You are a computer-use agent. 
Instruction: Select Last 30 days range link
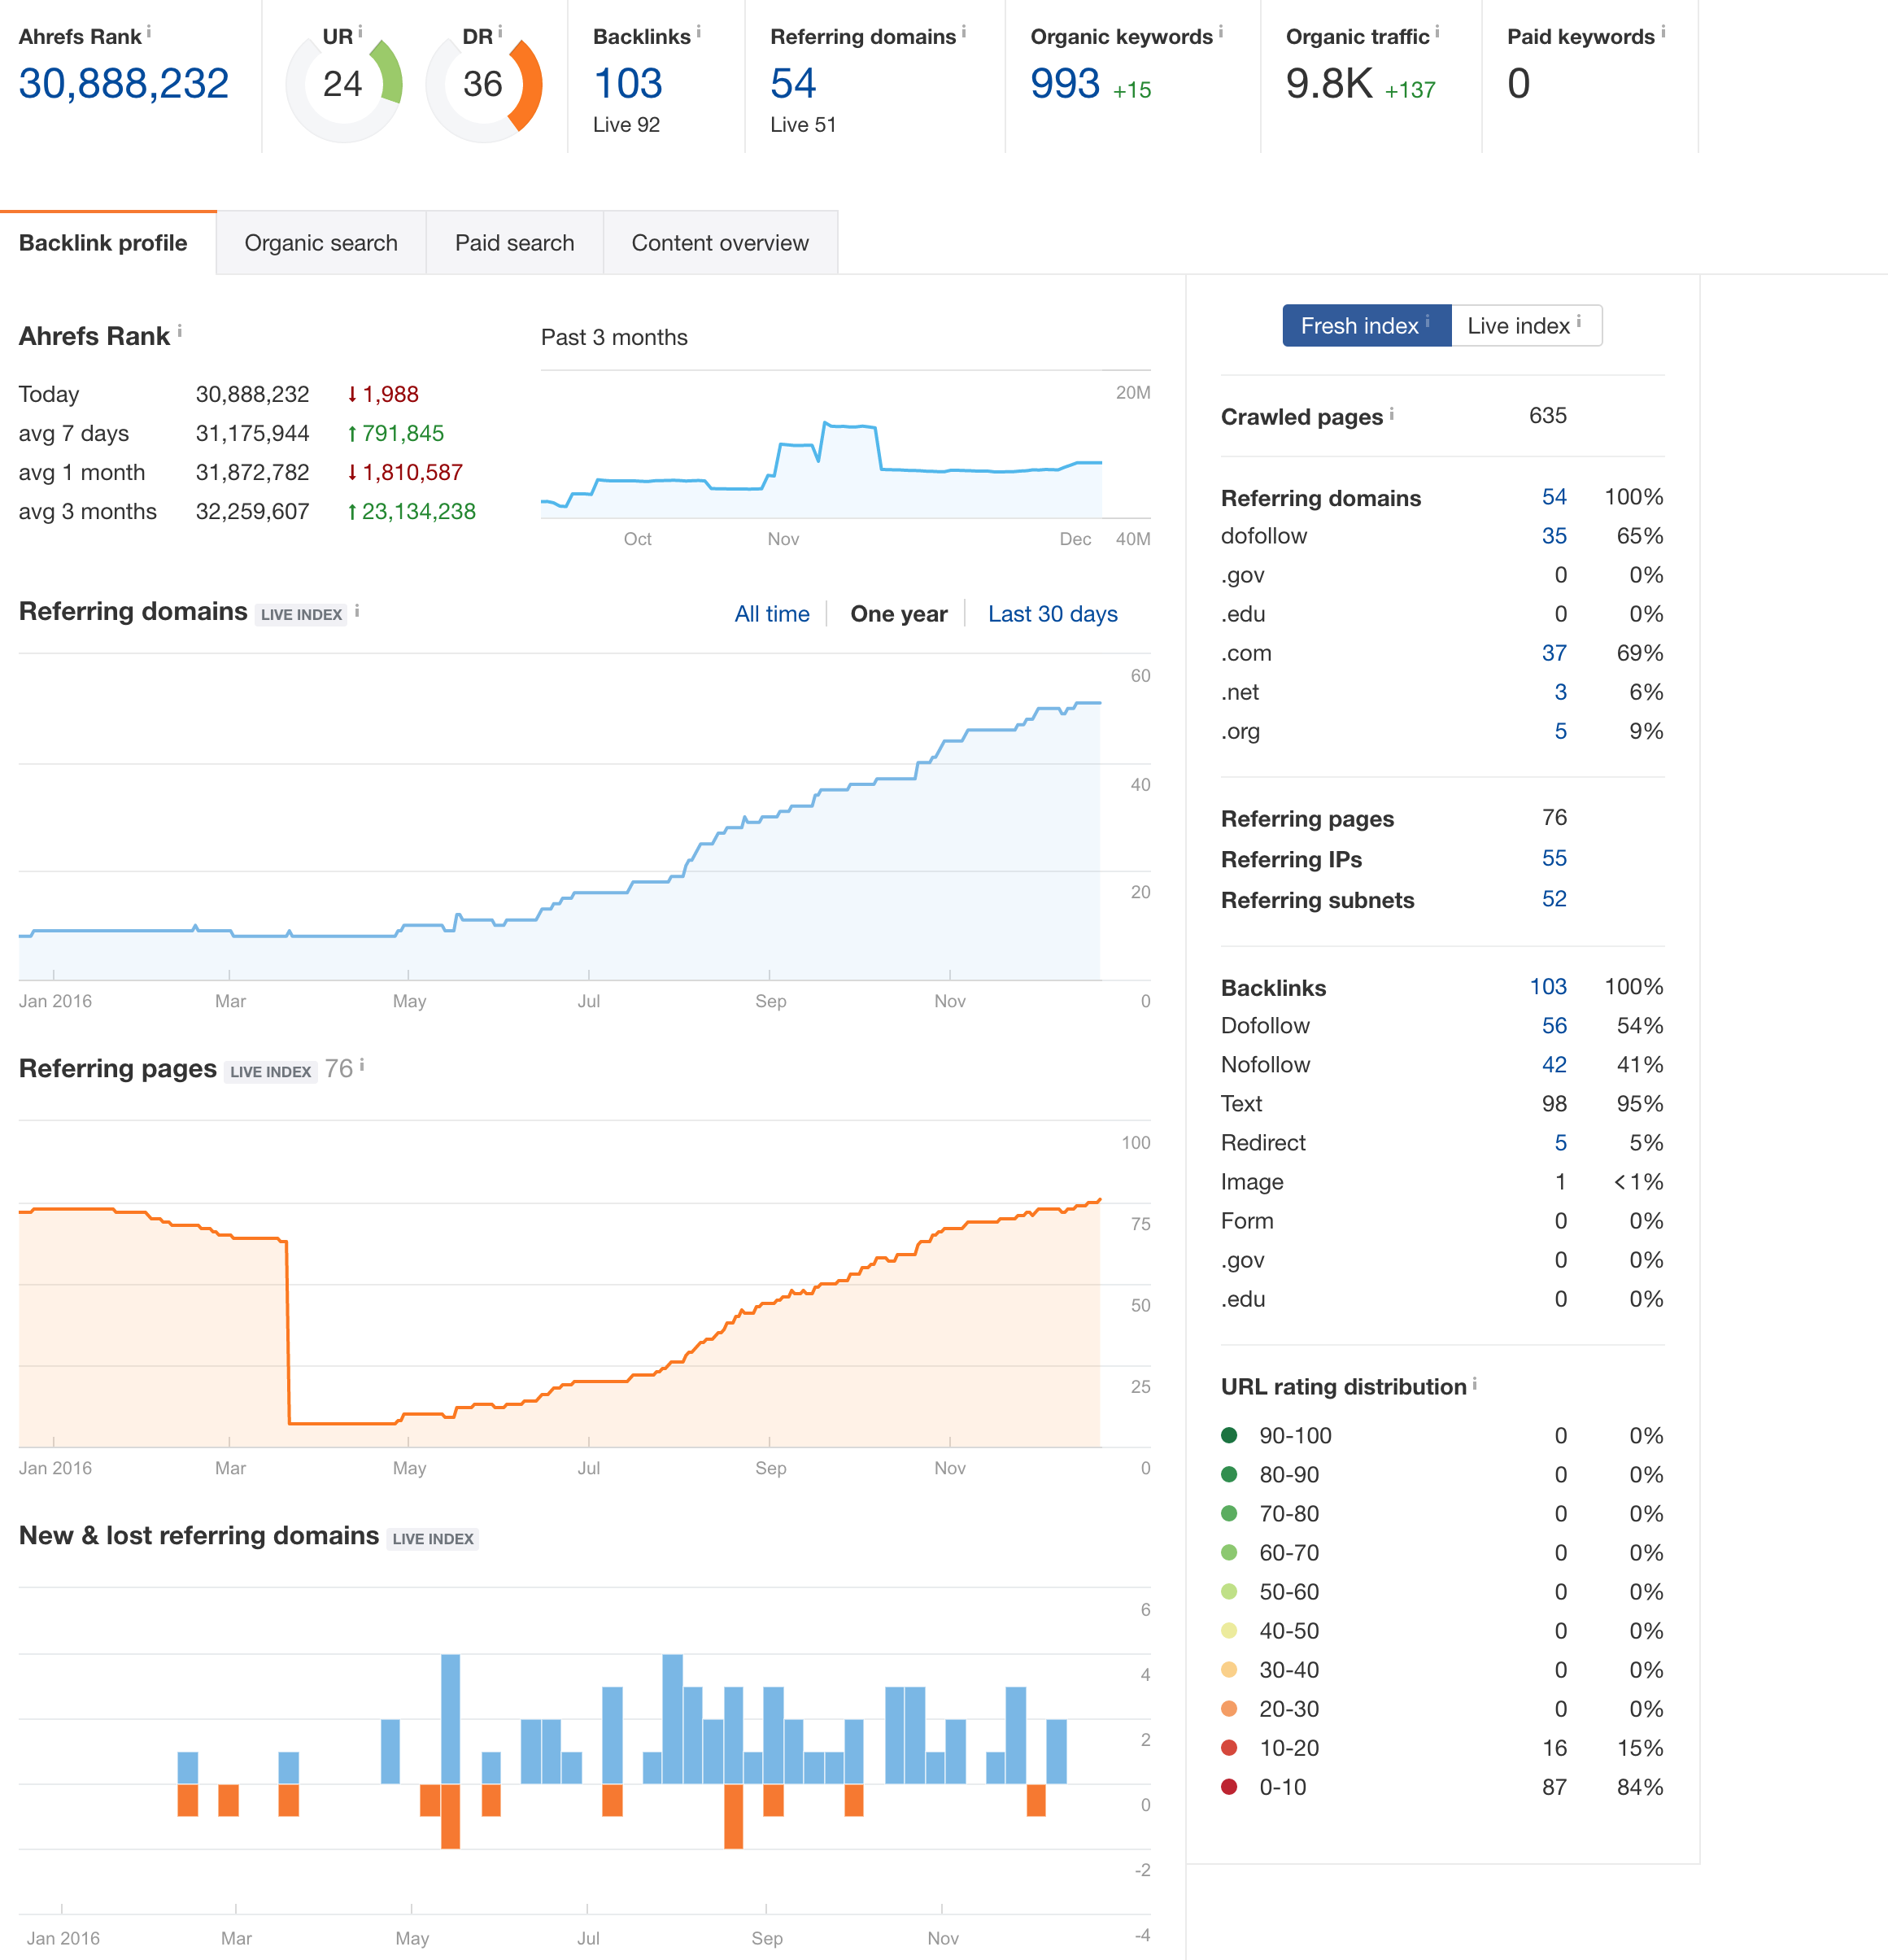tap(1052, 614)
